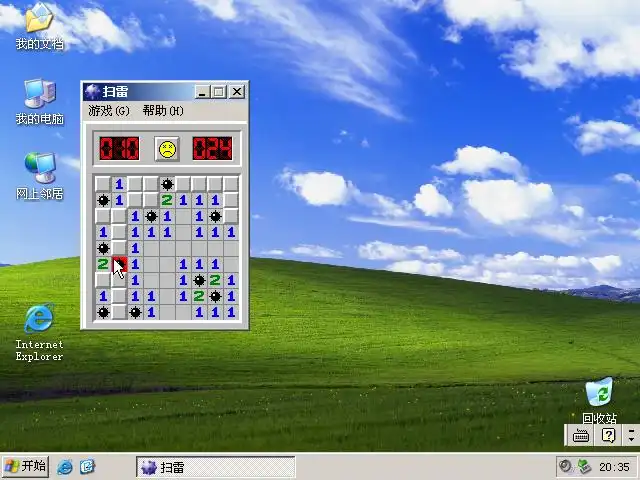Click the green 2 in the leftmost column
Viewport: 640px width, 480px height.
click(103, 264)
